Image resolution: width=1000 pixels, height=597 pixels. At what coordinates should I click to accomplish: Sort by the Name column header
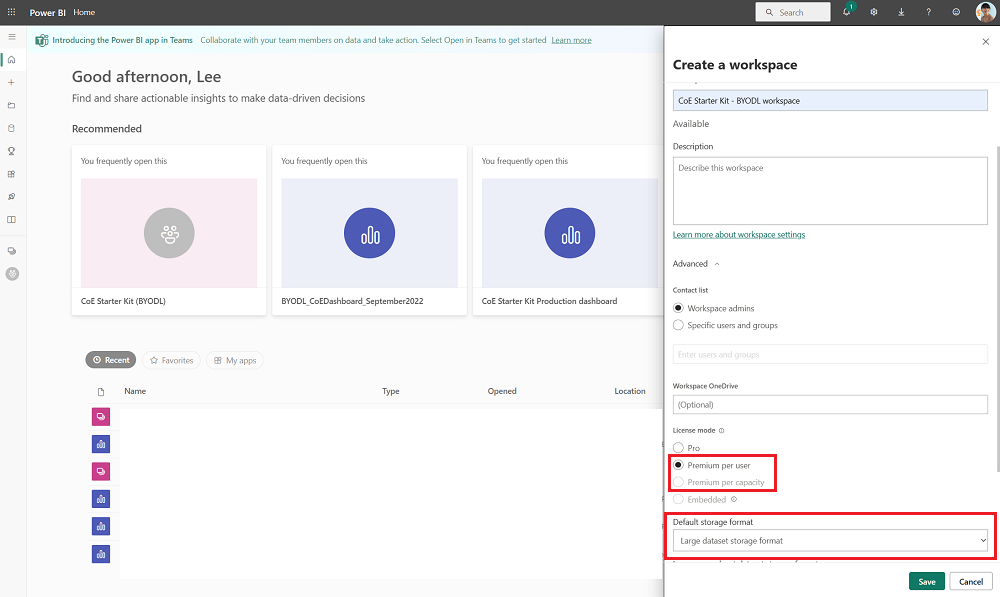135,391
